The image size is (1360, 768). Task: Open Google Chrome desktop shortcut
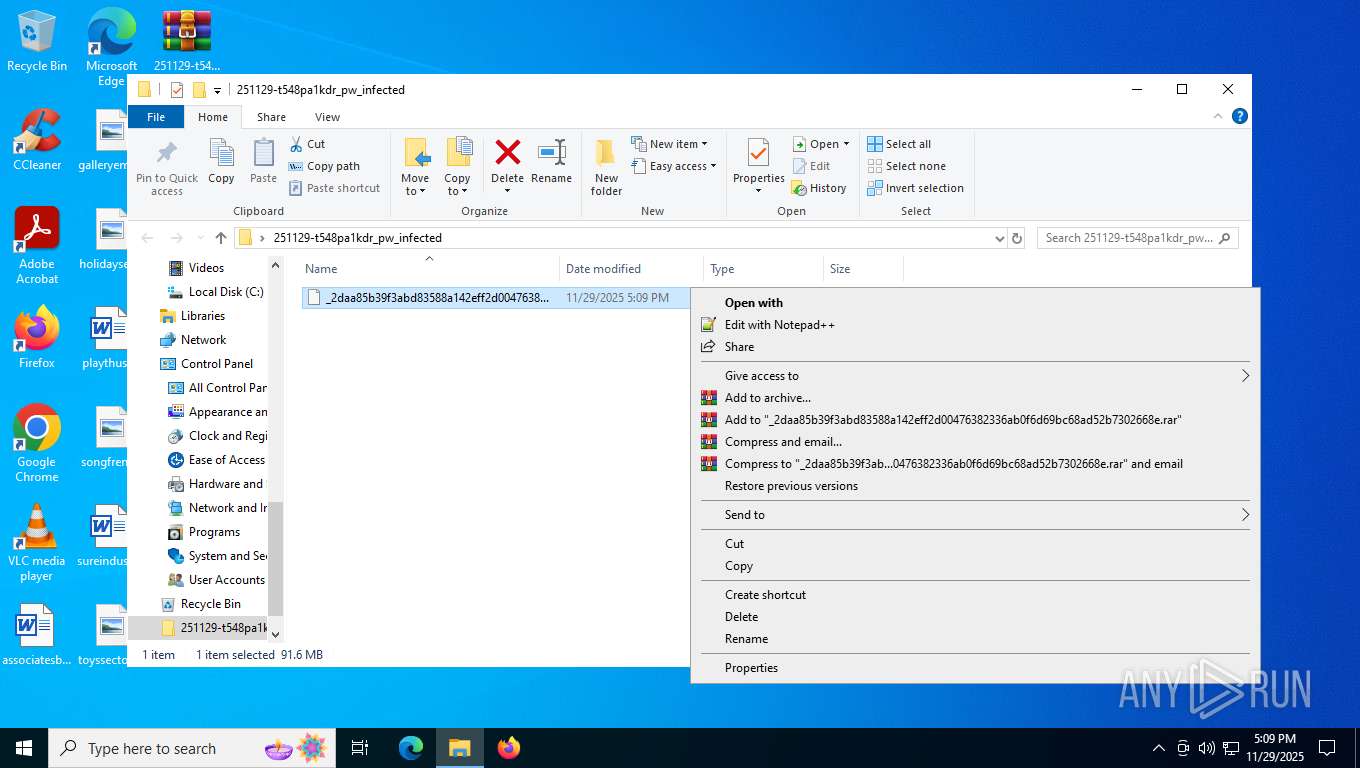37,444
